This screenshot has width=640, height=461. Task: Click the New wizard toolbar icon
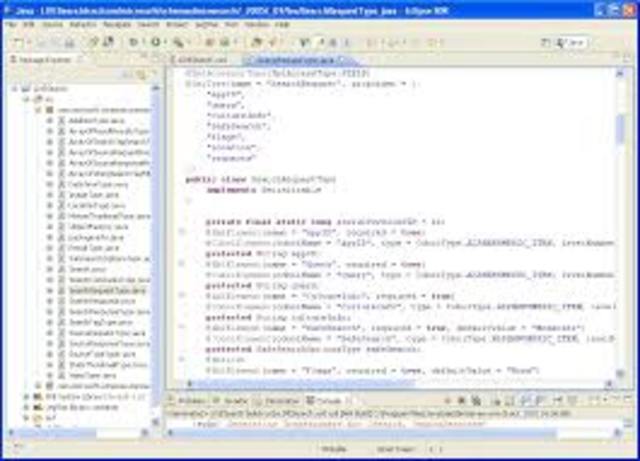[x=17, y=42]
